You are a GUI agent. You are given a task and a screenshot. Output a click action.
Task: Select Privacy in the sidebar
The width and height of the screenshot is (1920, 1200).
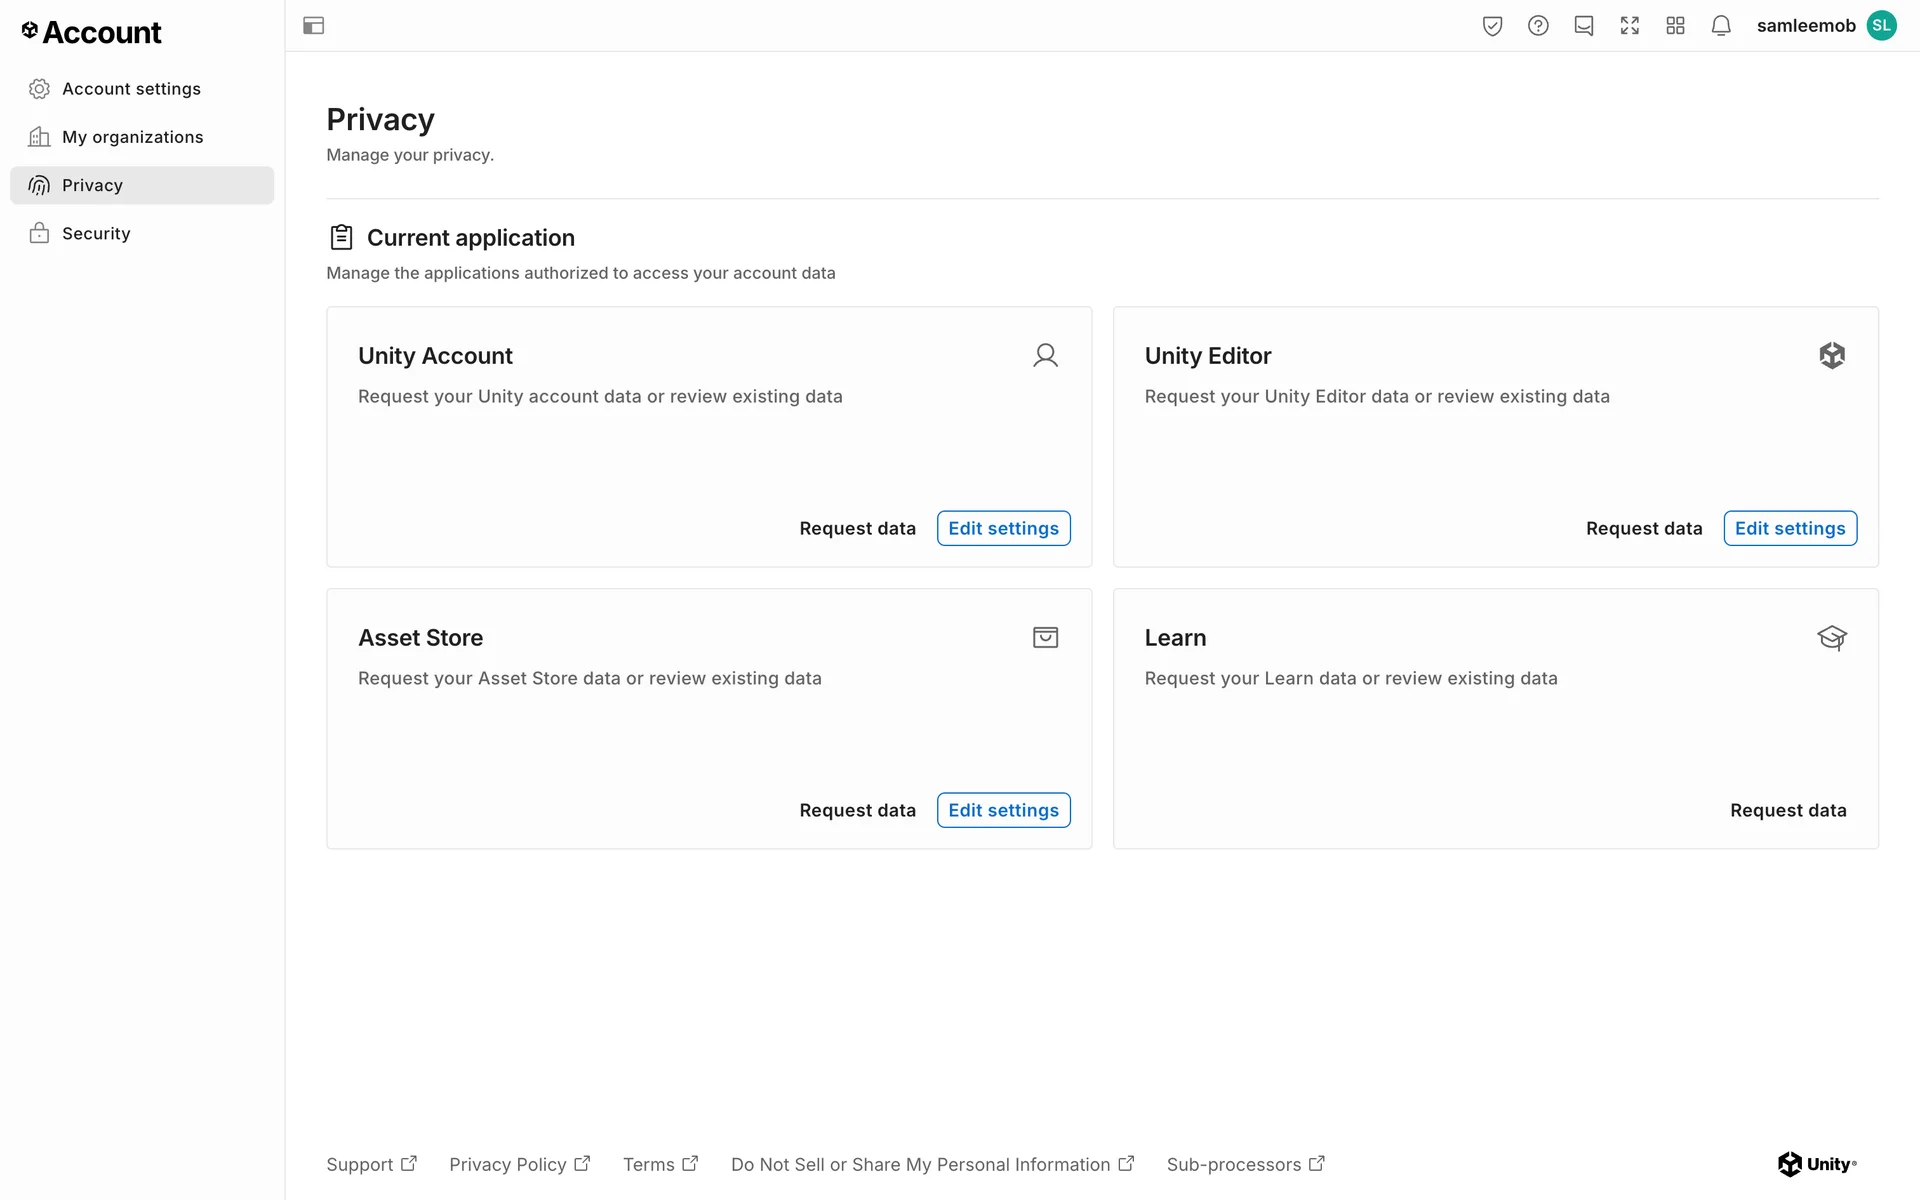pos(92,185)
